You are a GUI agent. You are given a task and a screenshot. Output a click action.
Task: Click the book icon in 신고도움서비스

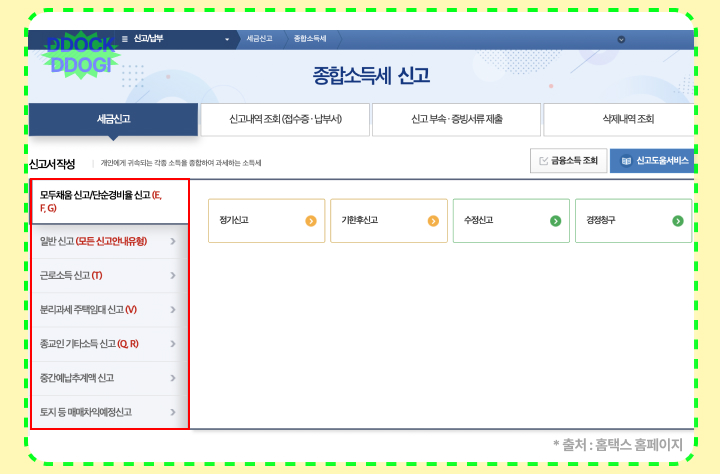(x=626, y=161)
